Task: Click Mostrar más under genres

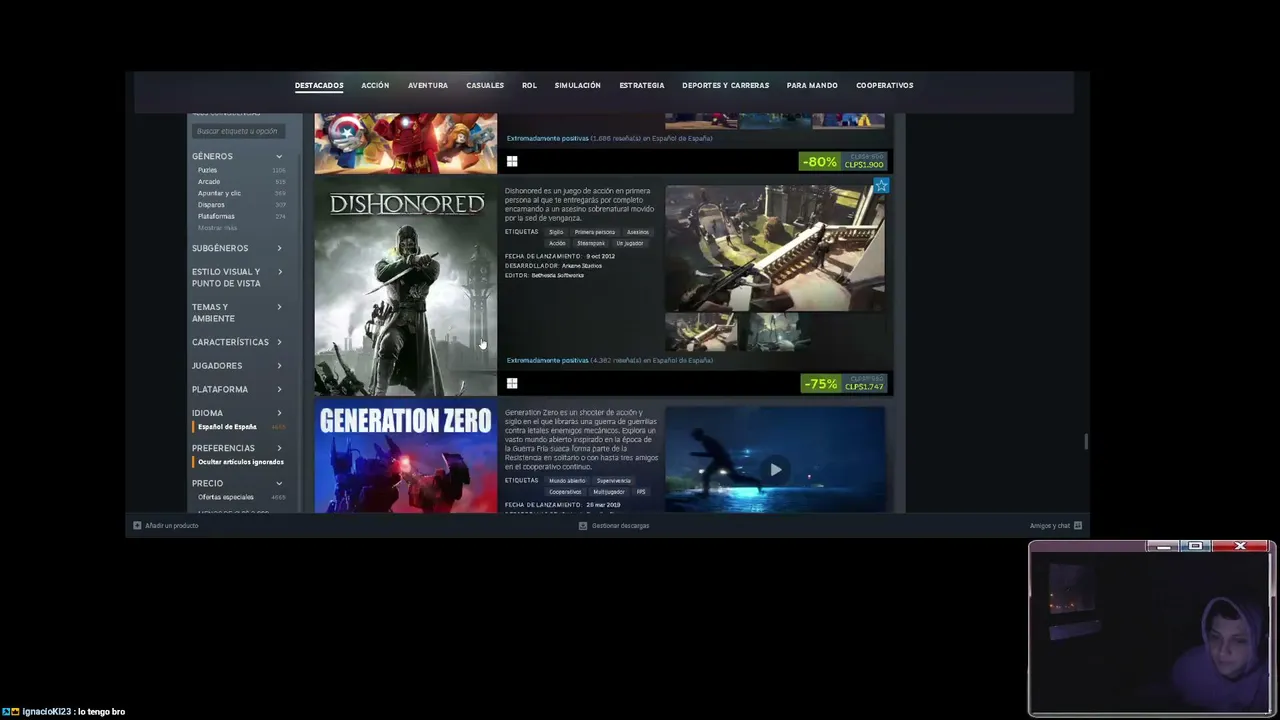Action: point(217,228)
